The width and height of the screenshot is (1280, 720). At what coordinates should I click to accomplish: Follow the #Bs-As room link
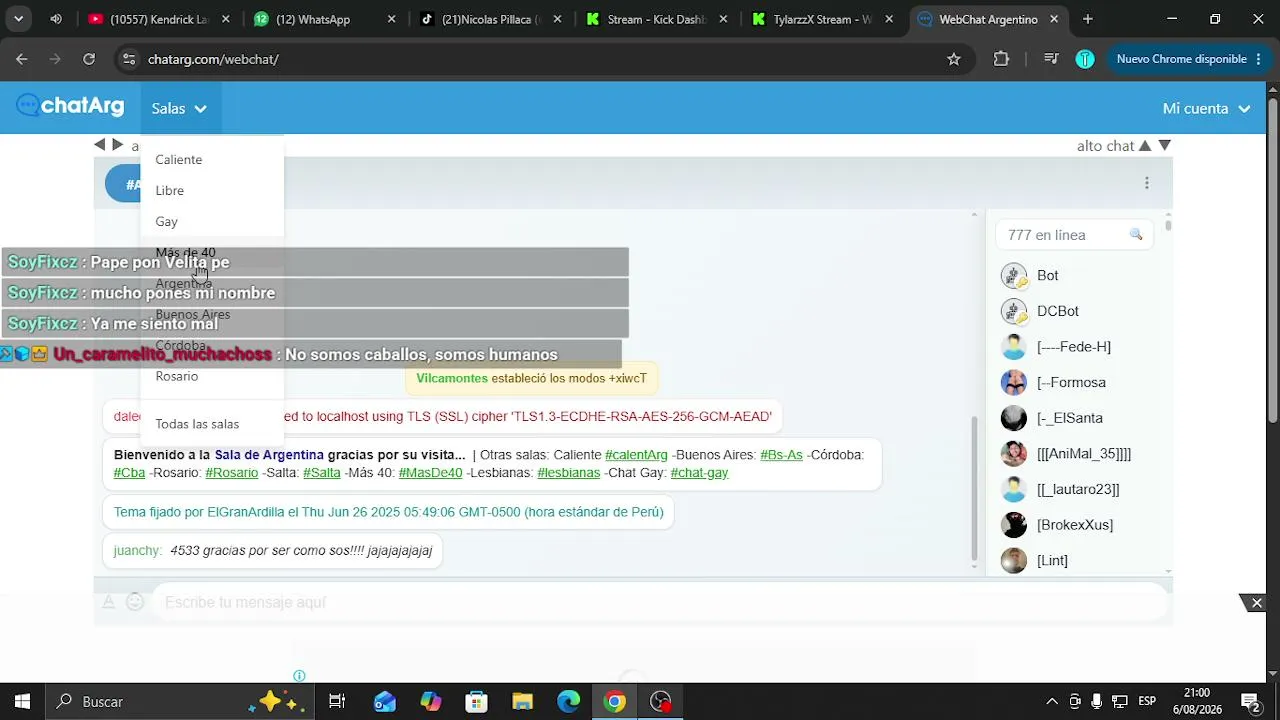(x=781, y=455)
